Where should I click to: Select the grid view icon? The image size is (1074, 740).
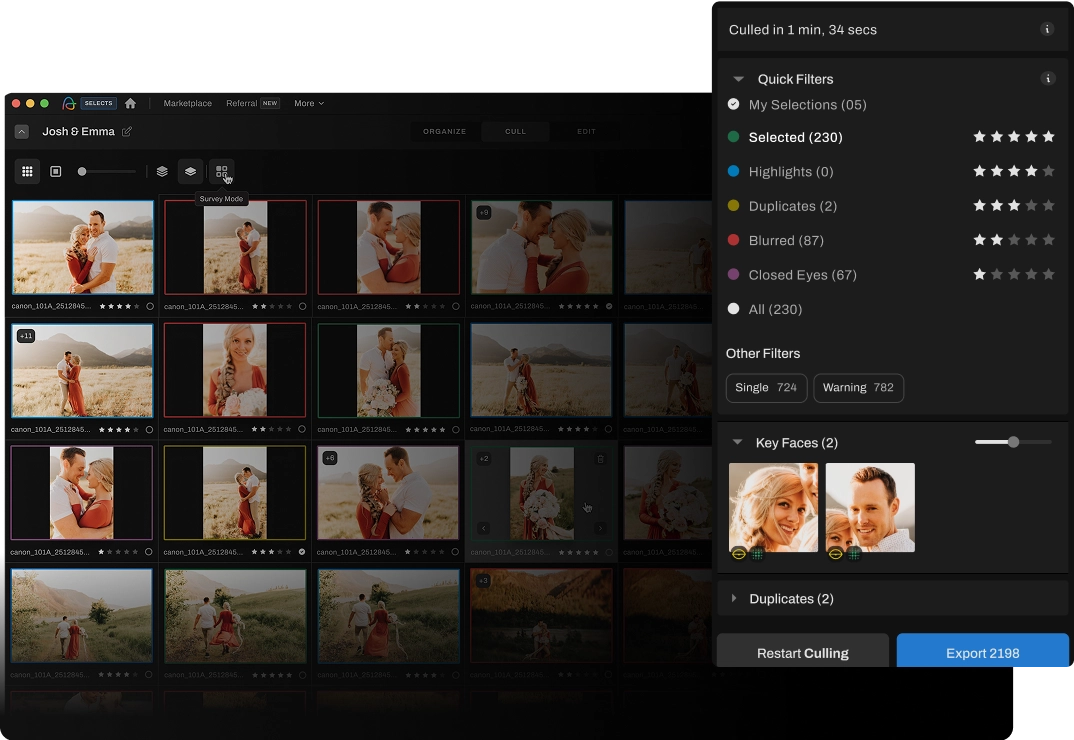click(x=27, y=171)
